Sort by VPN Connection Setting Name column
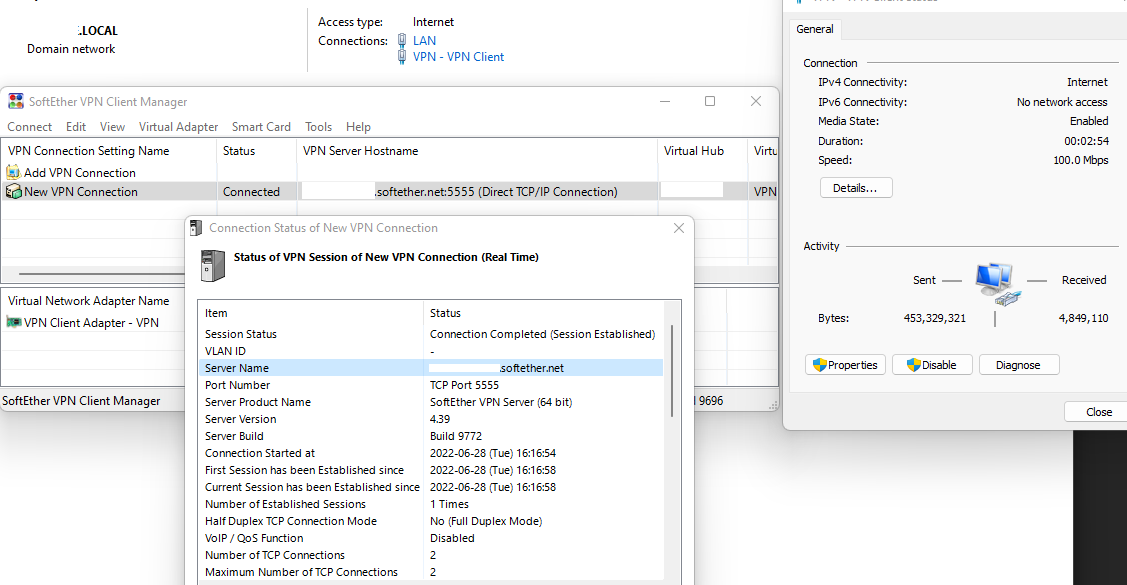The width and height of the screenshot is (1127, 585). [x=109, y=151]
